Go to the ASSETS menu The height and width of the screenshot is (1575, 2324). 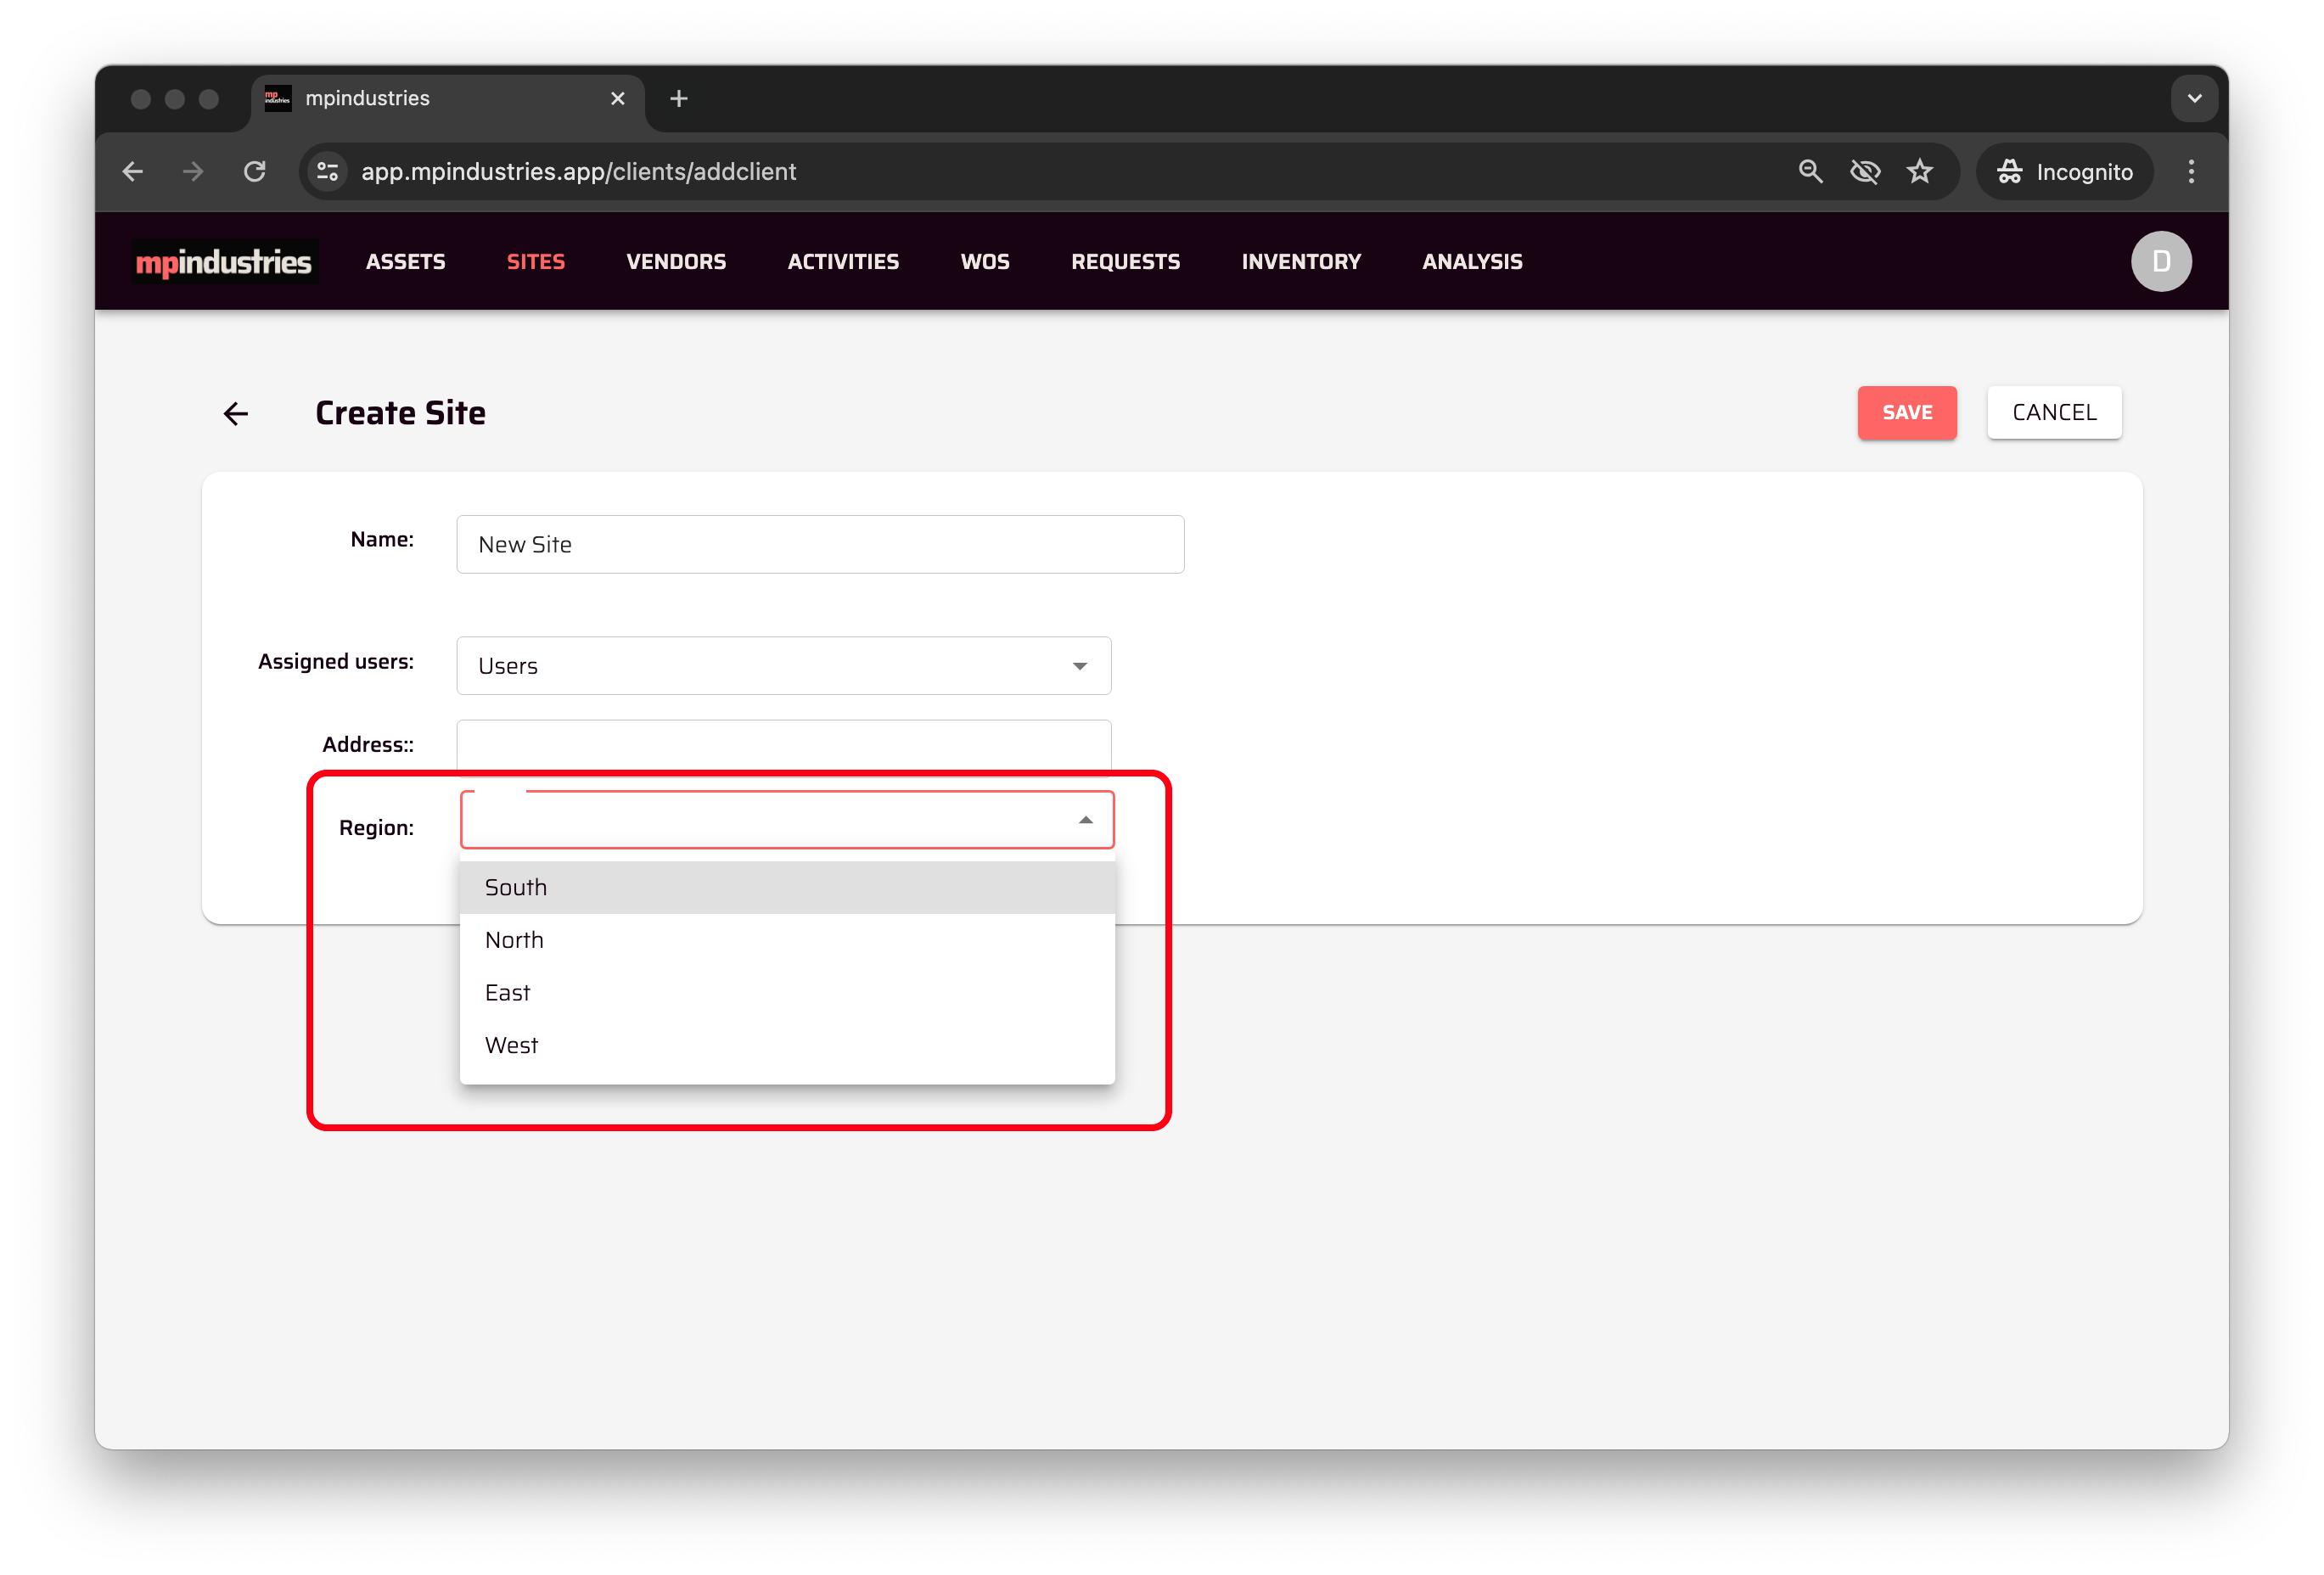pos(405,262)
